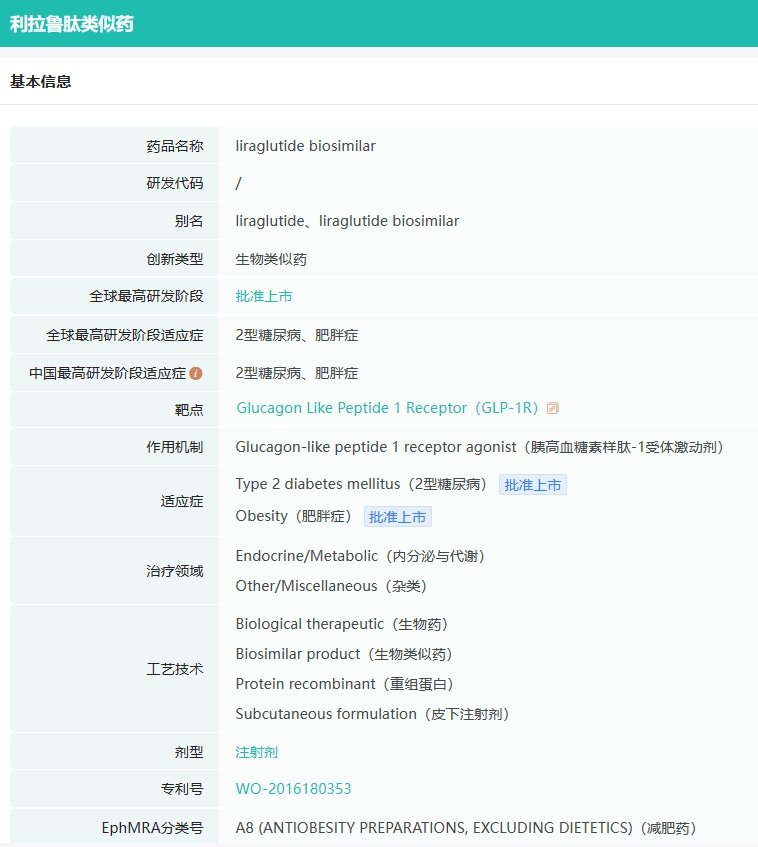758x847 pixels.
Task: Select 2型糖尿病、肥胖症 in the 全球 indication row
Action: point(297,335)
